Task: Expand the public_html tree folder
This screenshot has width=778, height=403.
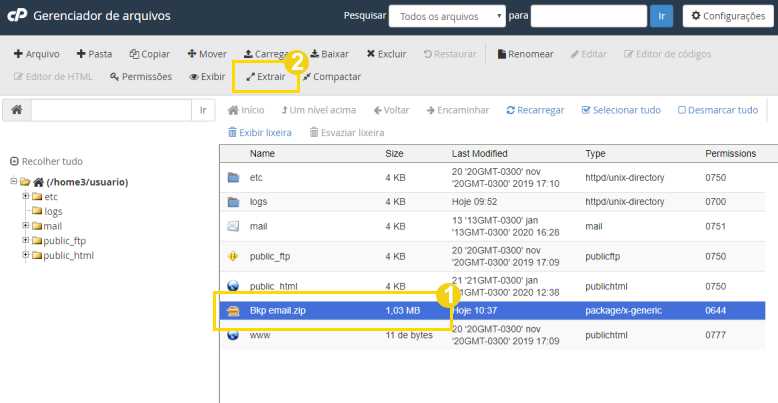Action: coord(25,255)
